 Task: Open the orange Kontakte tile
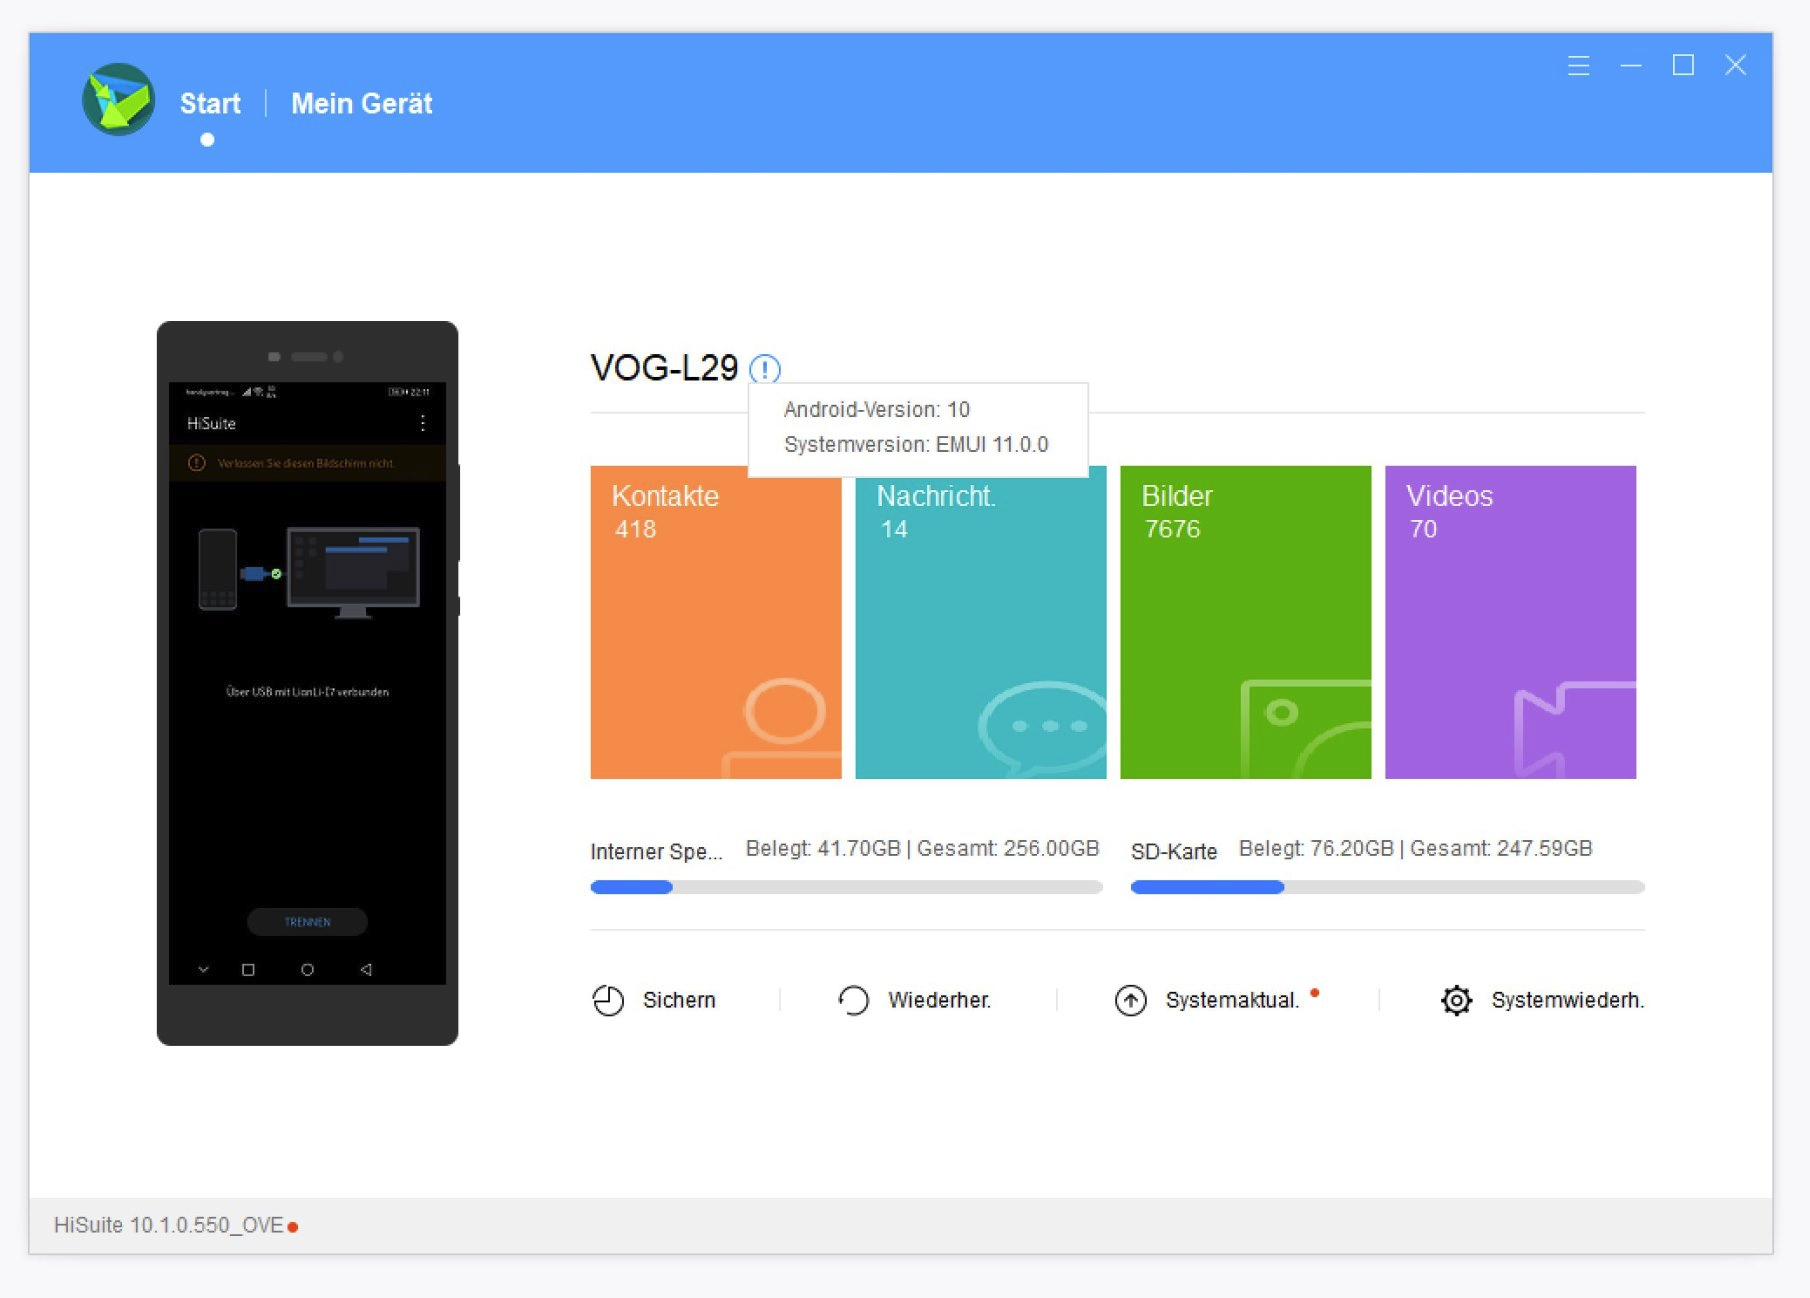[716, 622]
